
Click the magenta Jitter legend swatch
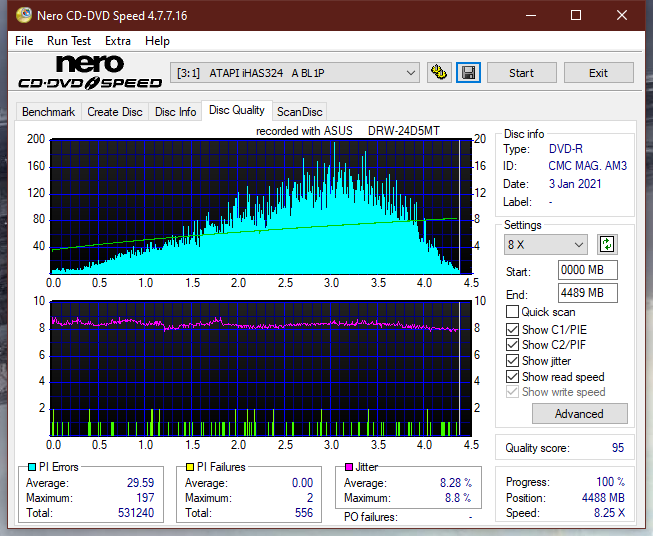349,467
